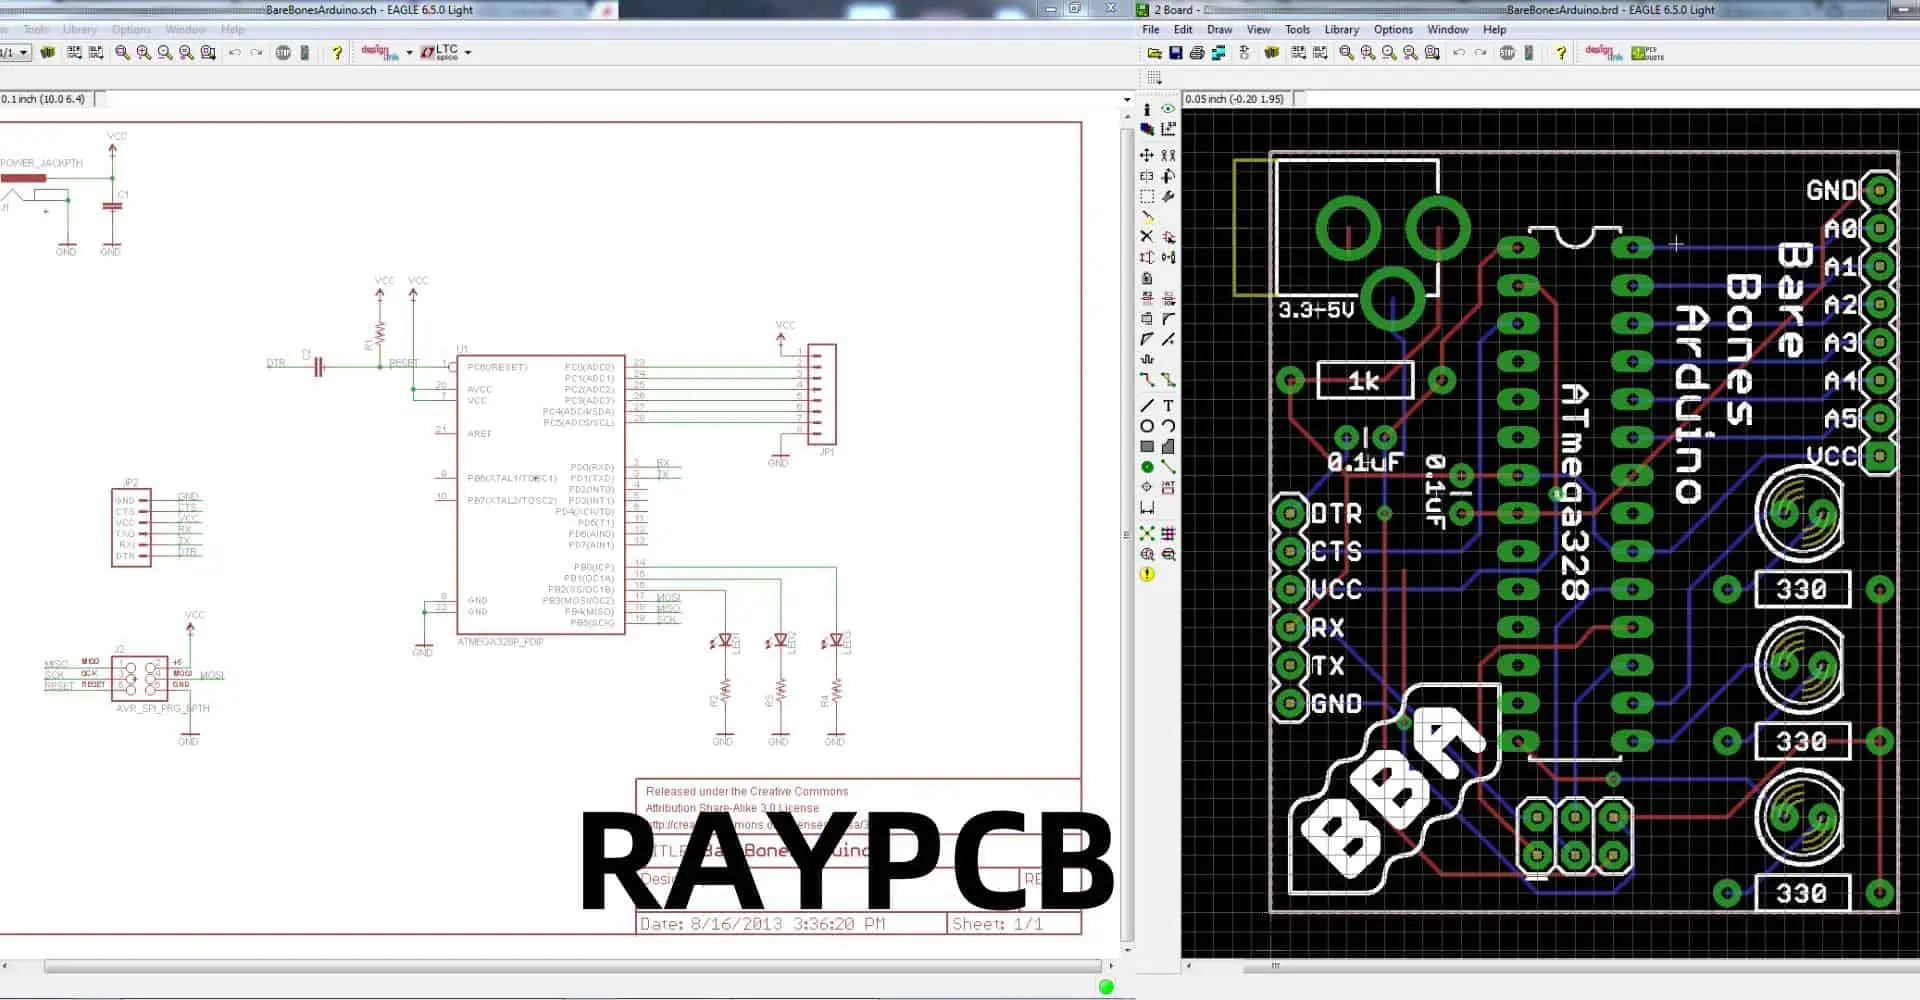Click the Save icon in board toolbar
Viewport: 1920px width, 1000px height.
coord(1176,53)
